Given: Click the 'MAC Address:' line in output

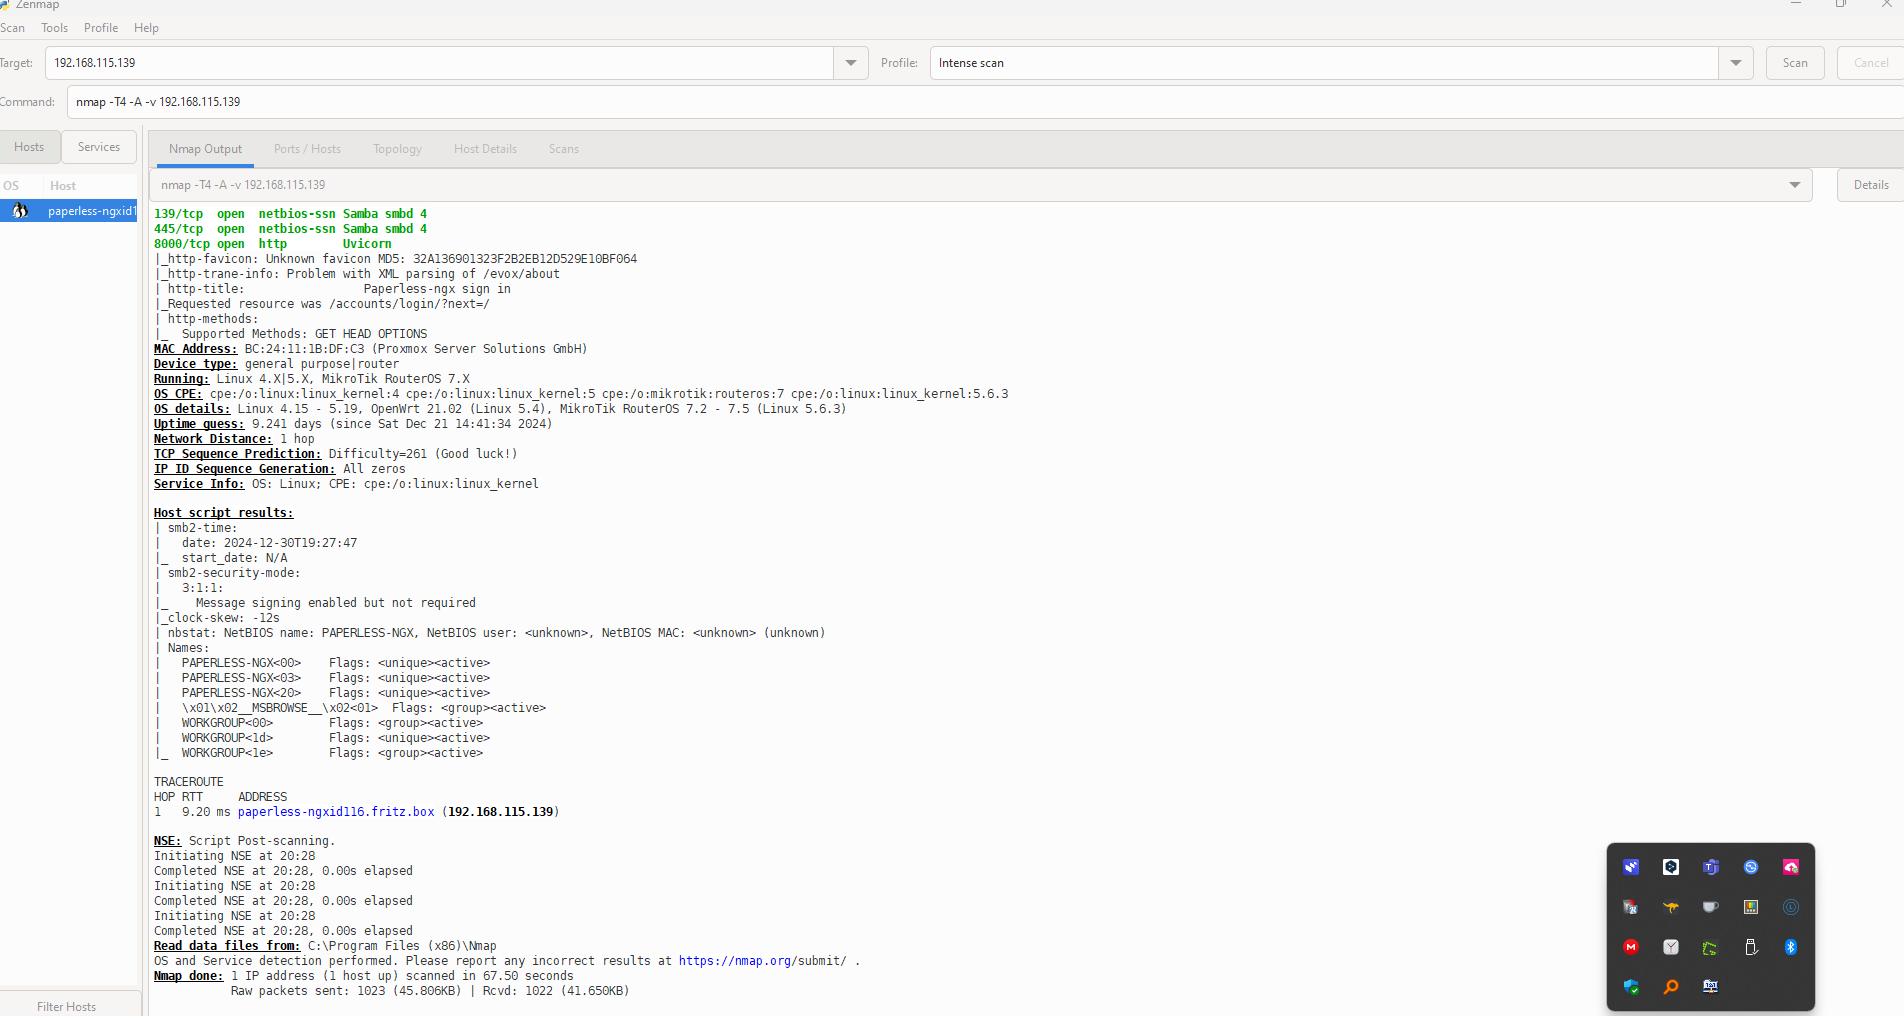Looking at the screenshot, I should point(370,349).
